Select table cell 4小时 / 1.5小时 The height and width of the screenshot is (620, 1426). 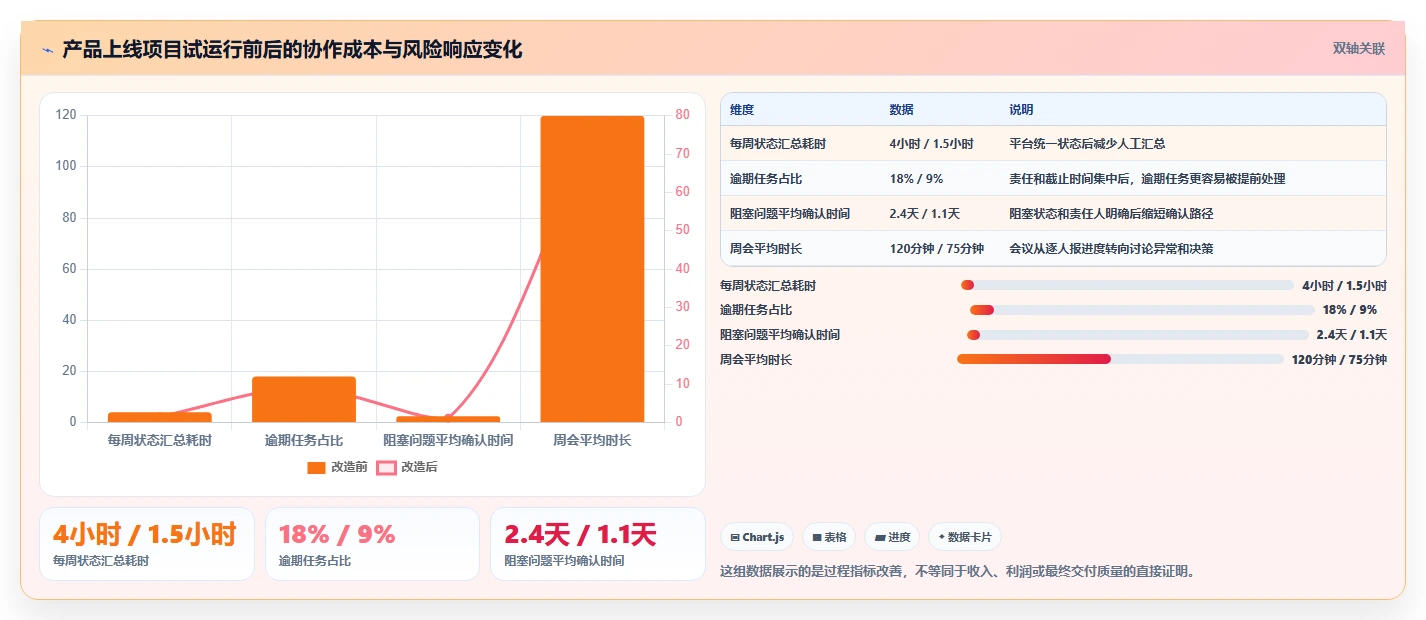(931, 144)
